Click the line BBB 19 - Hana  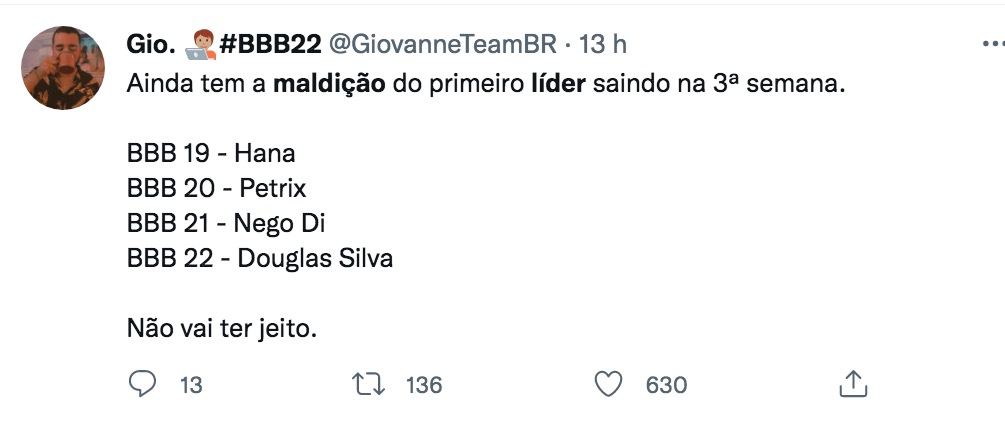[211, 155]
